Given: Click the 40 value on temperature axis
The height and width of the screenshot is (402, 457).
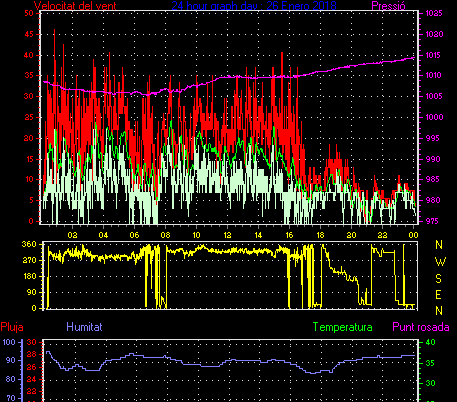Looking at the screenshot, I should click(x=431, y=342).
